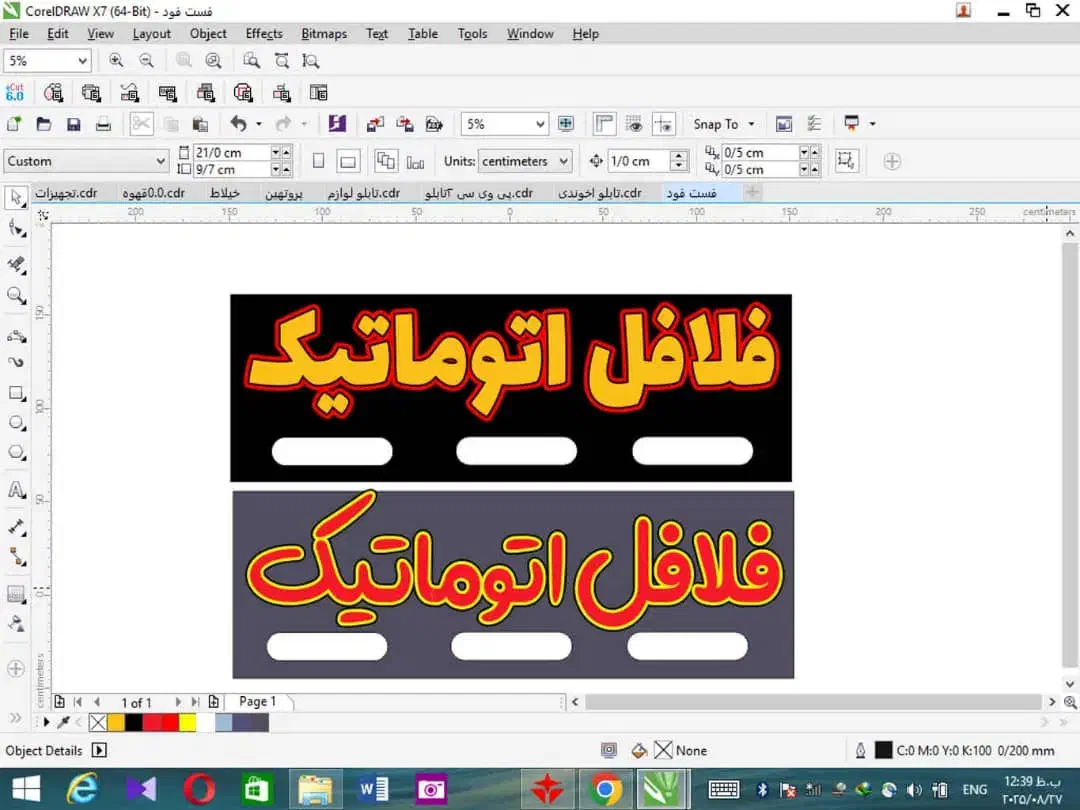The width and height of the screenshot is (1080, 810).
Task: Open the Units centimeters dropdown
Action: click(523, 161)
